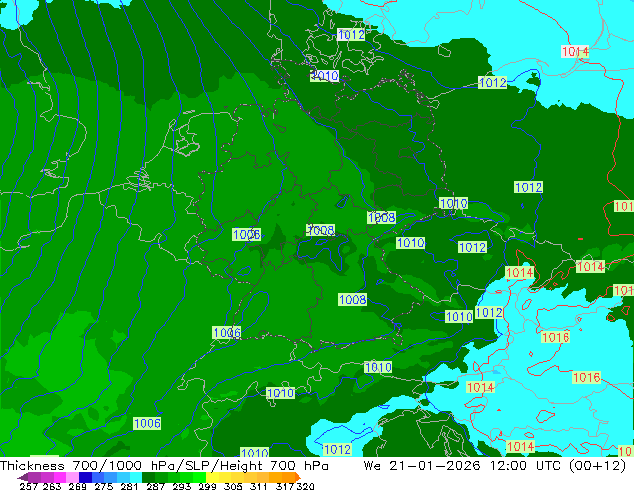Click the bright magenta swatch in the legend
This screenshot has width=634, height=490.
click(60, 477)
